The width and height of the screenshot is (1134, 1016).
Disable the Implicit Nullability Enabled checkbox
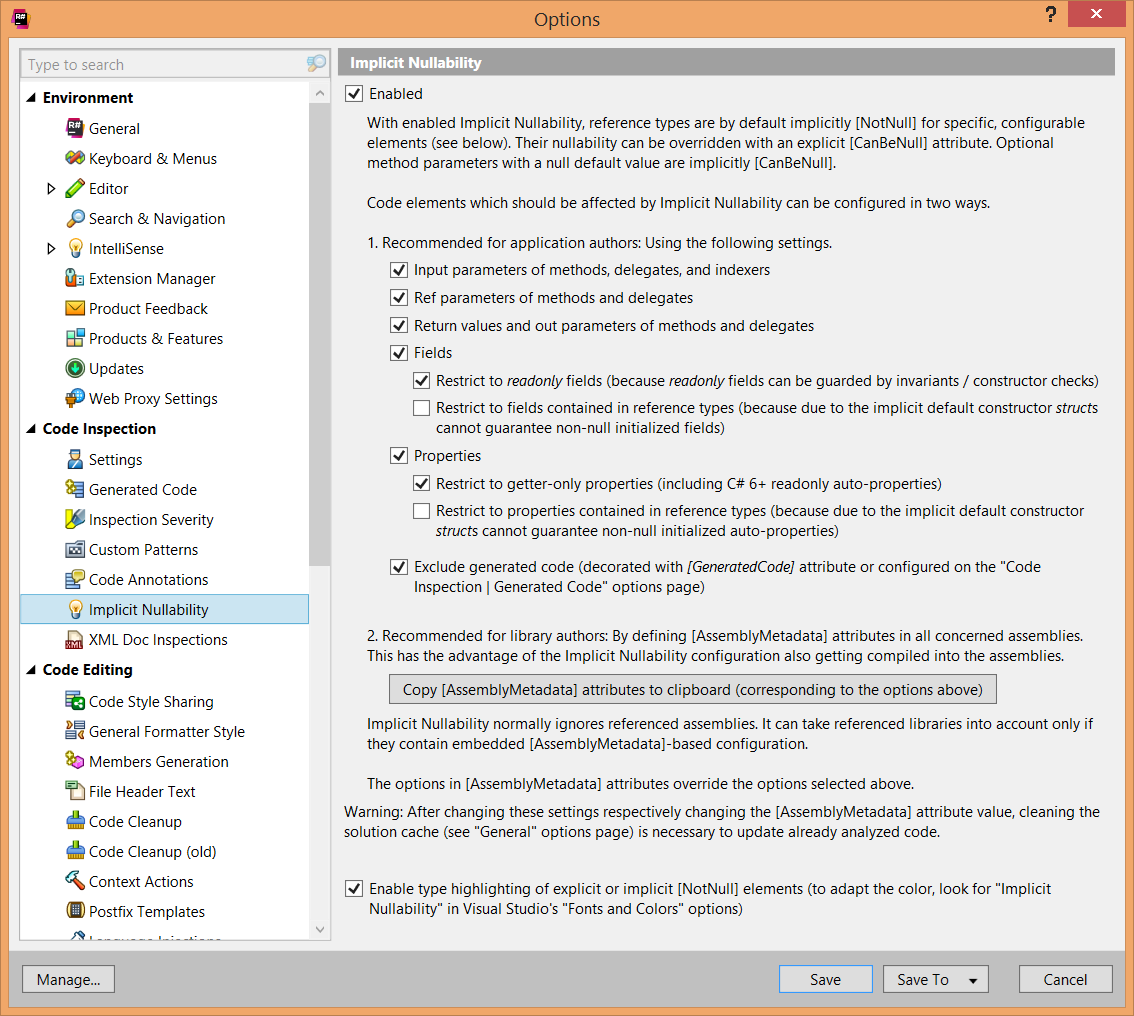pos(353,94)
